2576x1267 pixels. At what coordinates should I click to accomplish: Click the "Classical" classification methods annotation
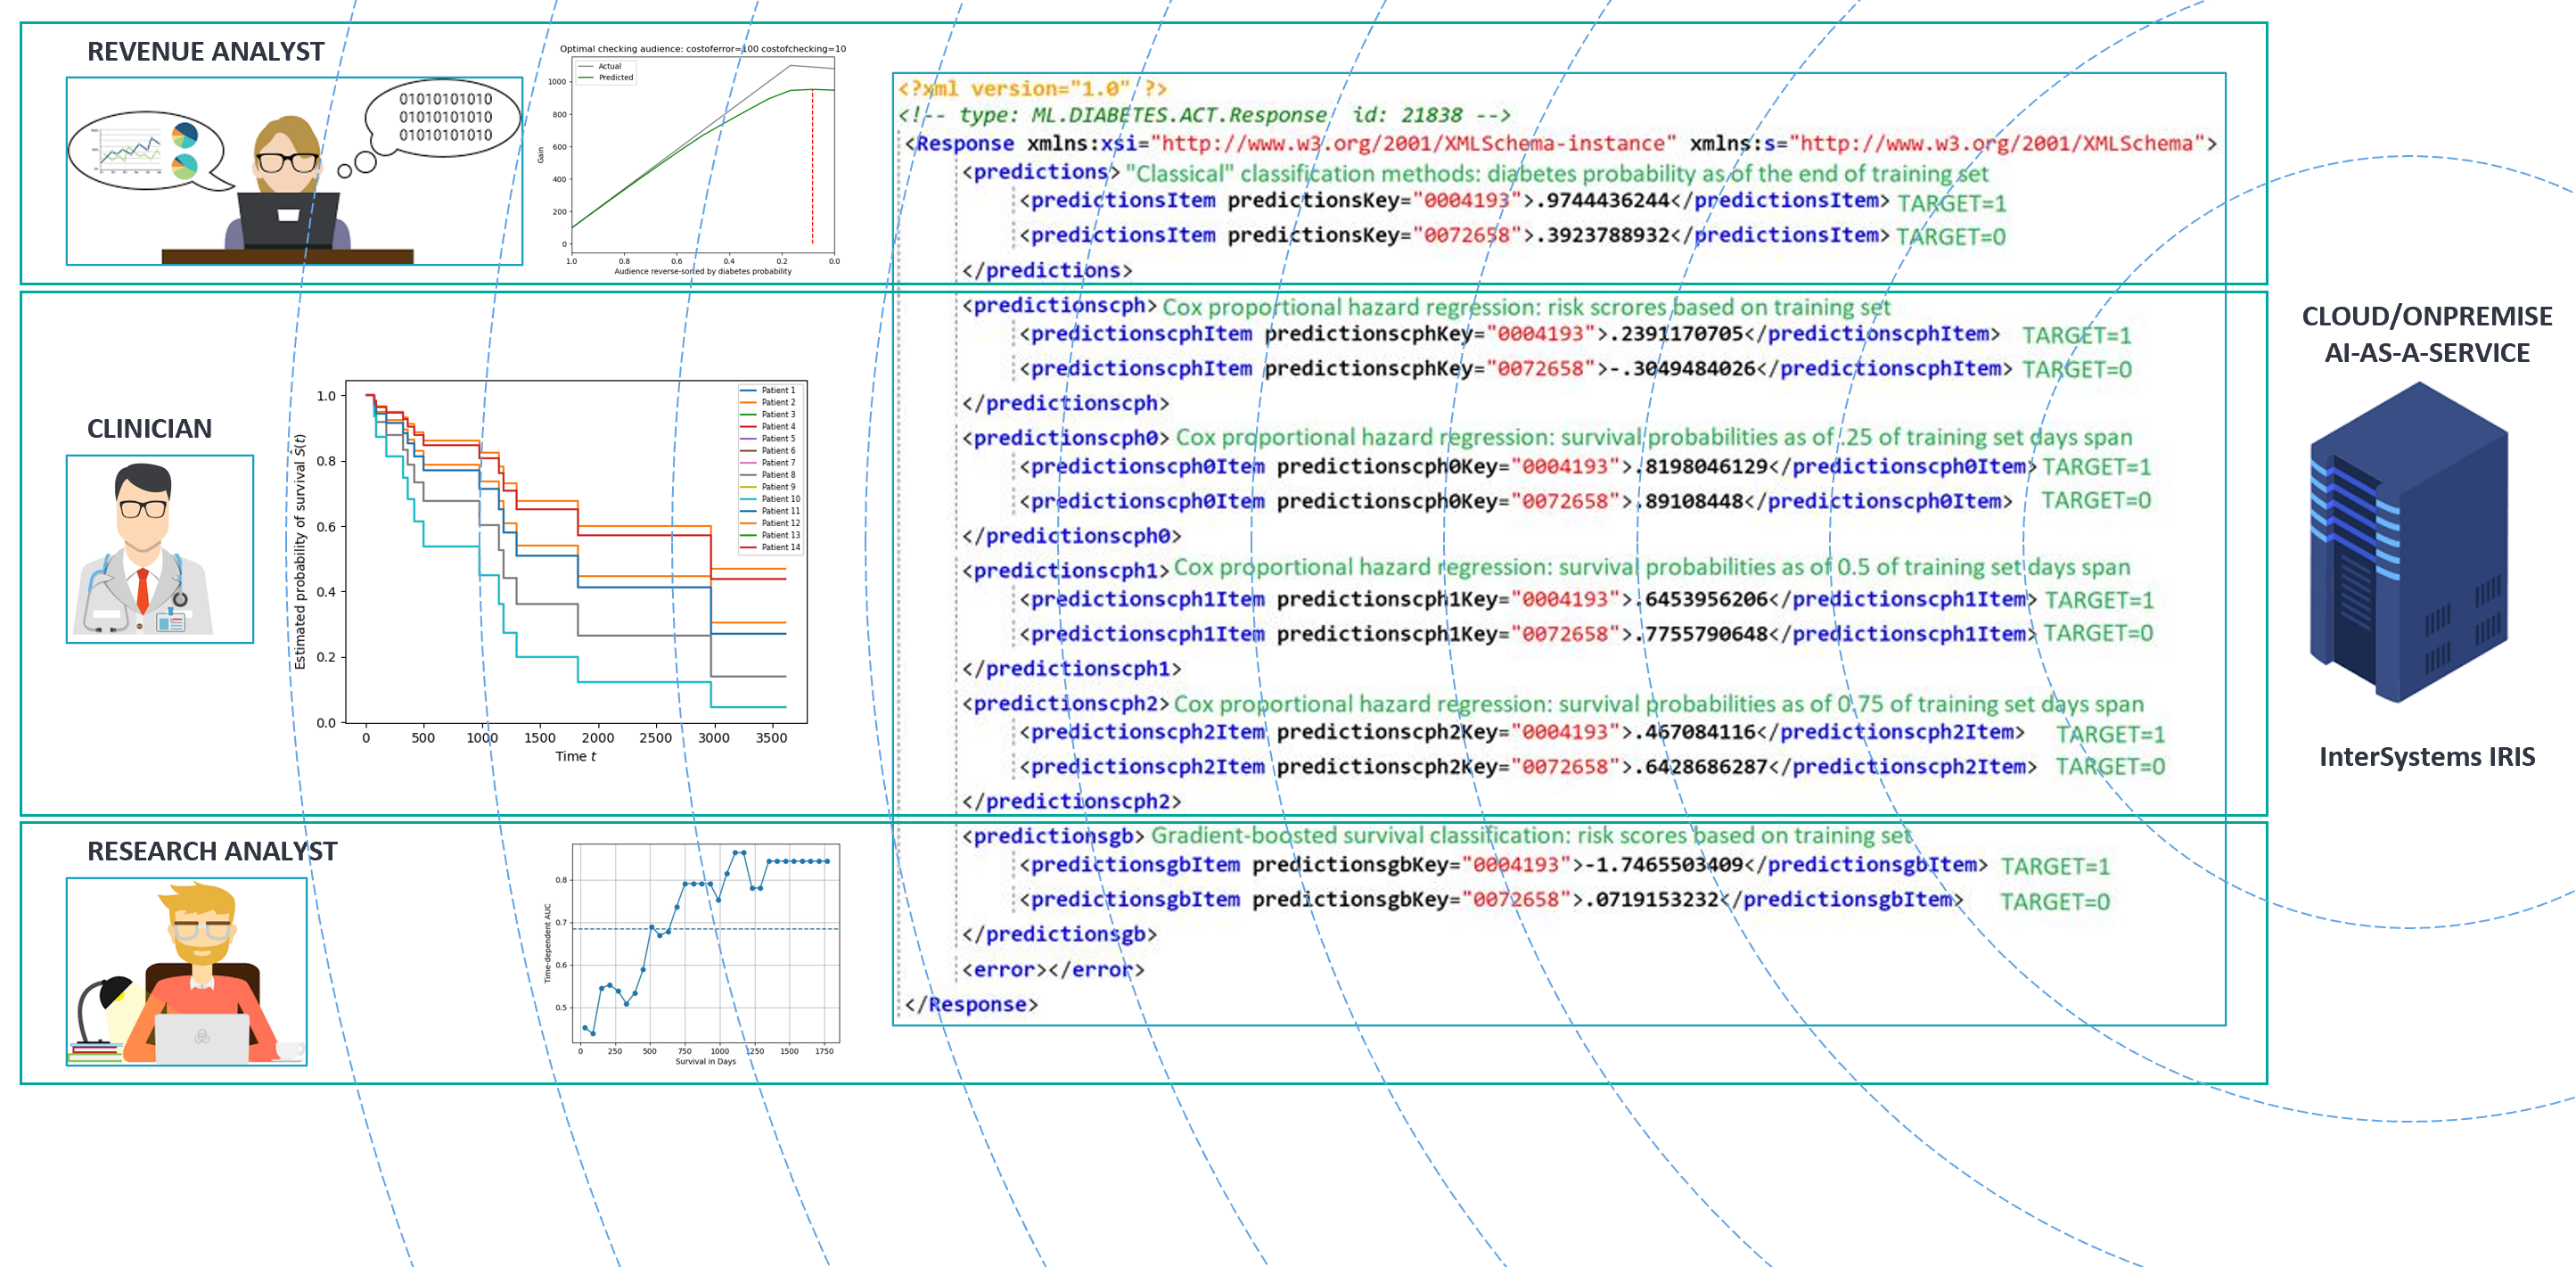pos(1557,173)
